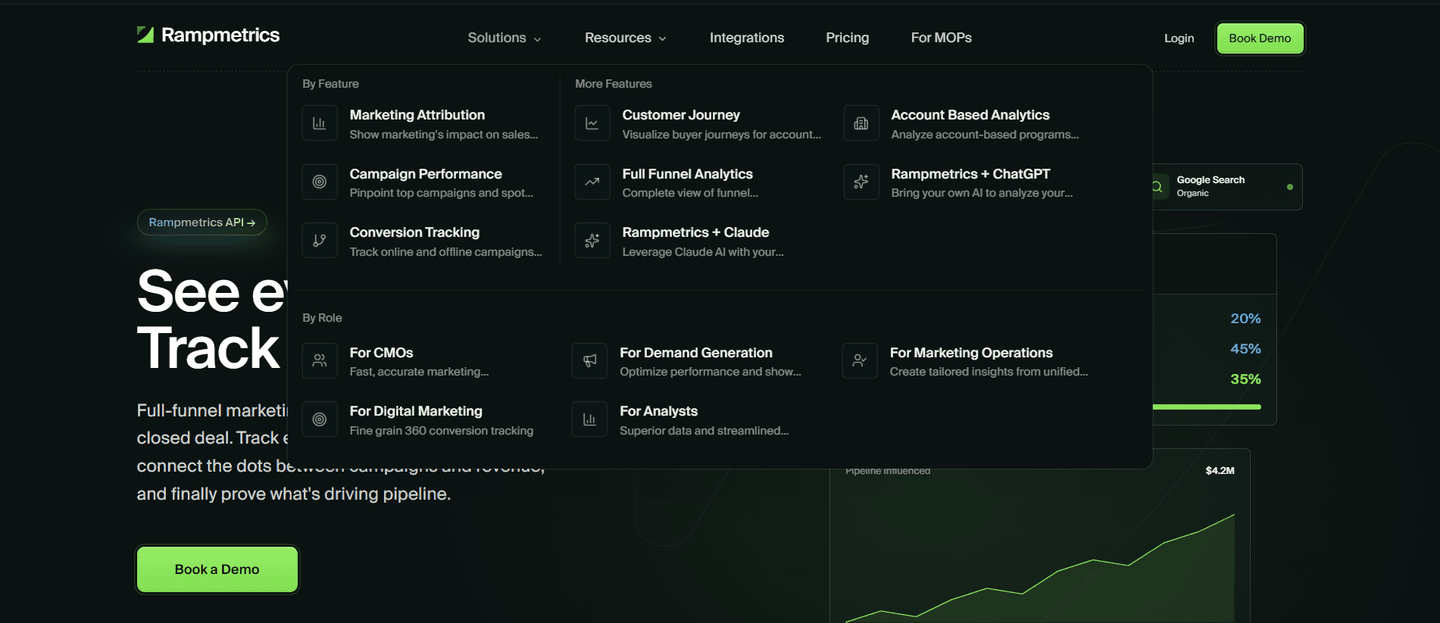Screen dimensions: 1440x623
Task: Open the Rampmetrics API pill link
Action: (202, 222)
